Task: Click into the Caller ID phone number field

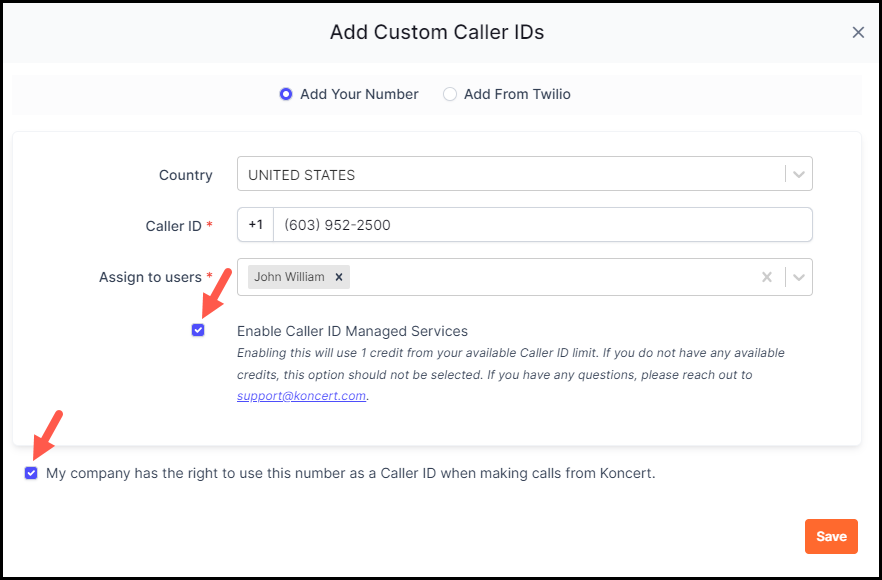Action: [x=542, y=225]
